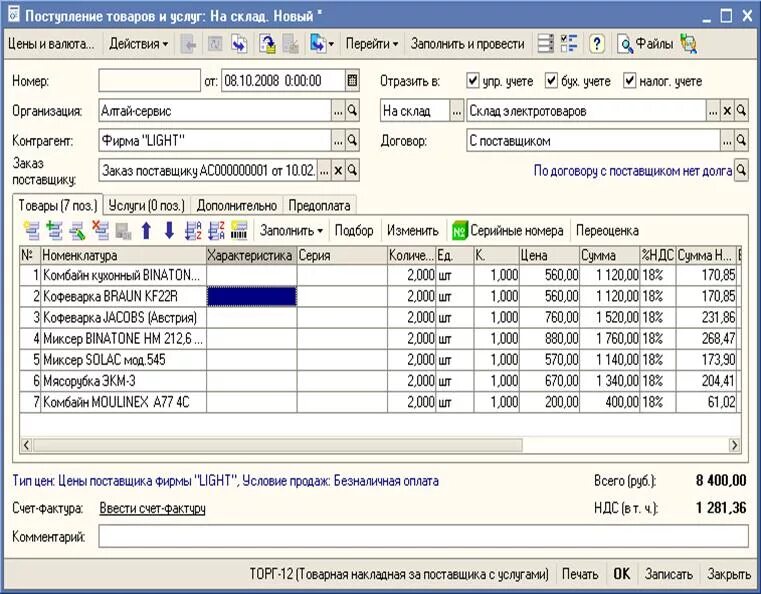Click the icon right of Файлы in toolbar
This screenshot has height=594, width=761.
coord(689,44)
